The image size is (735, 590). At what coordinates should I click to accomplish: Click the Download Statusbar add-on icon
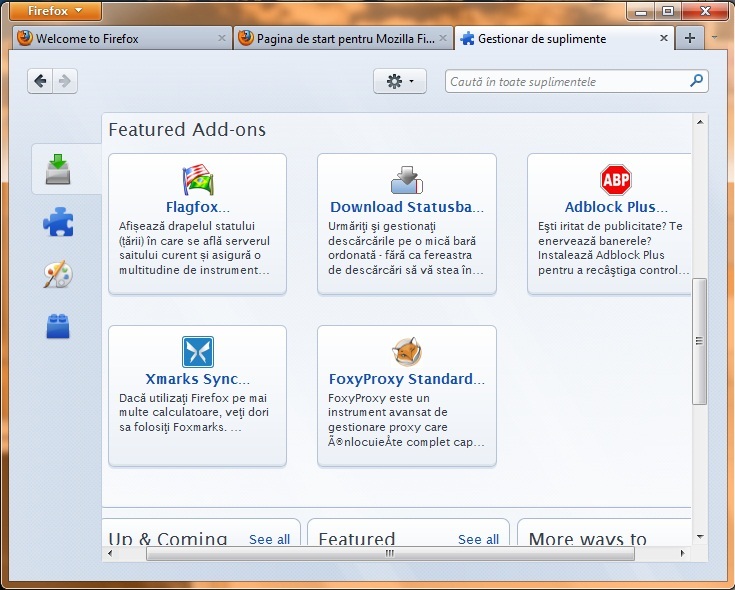click(407, 179)
